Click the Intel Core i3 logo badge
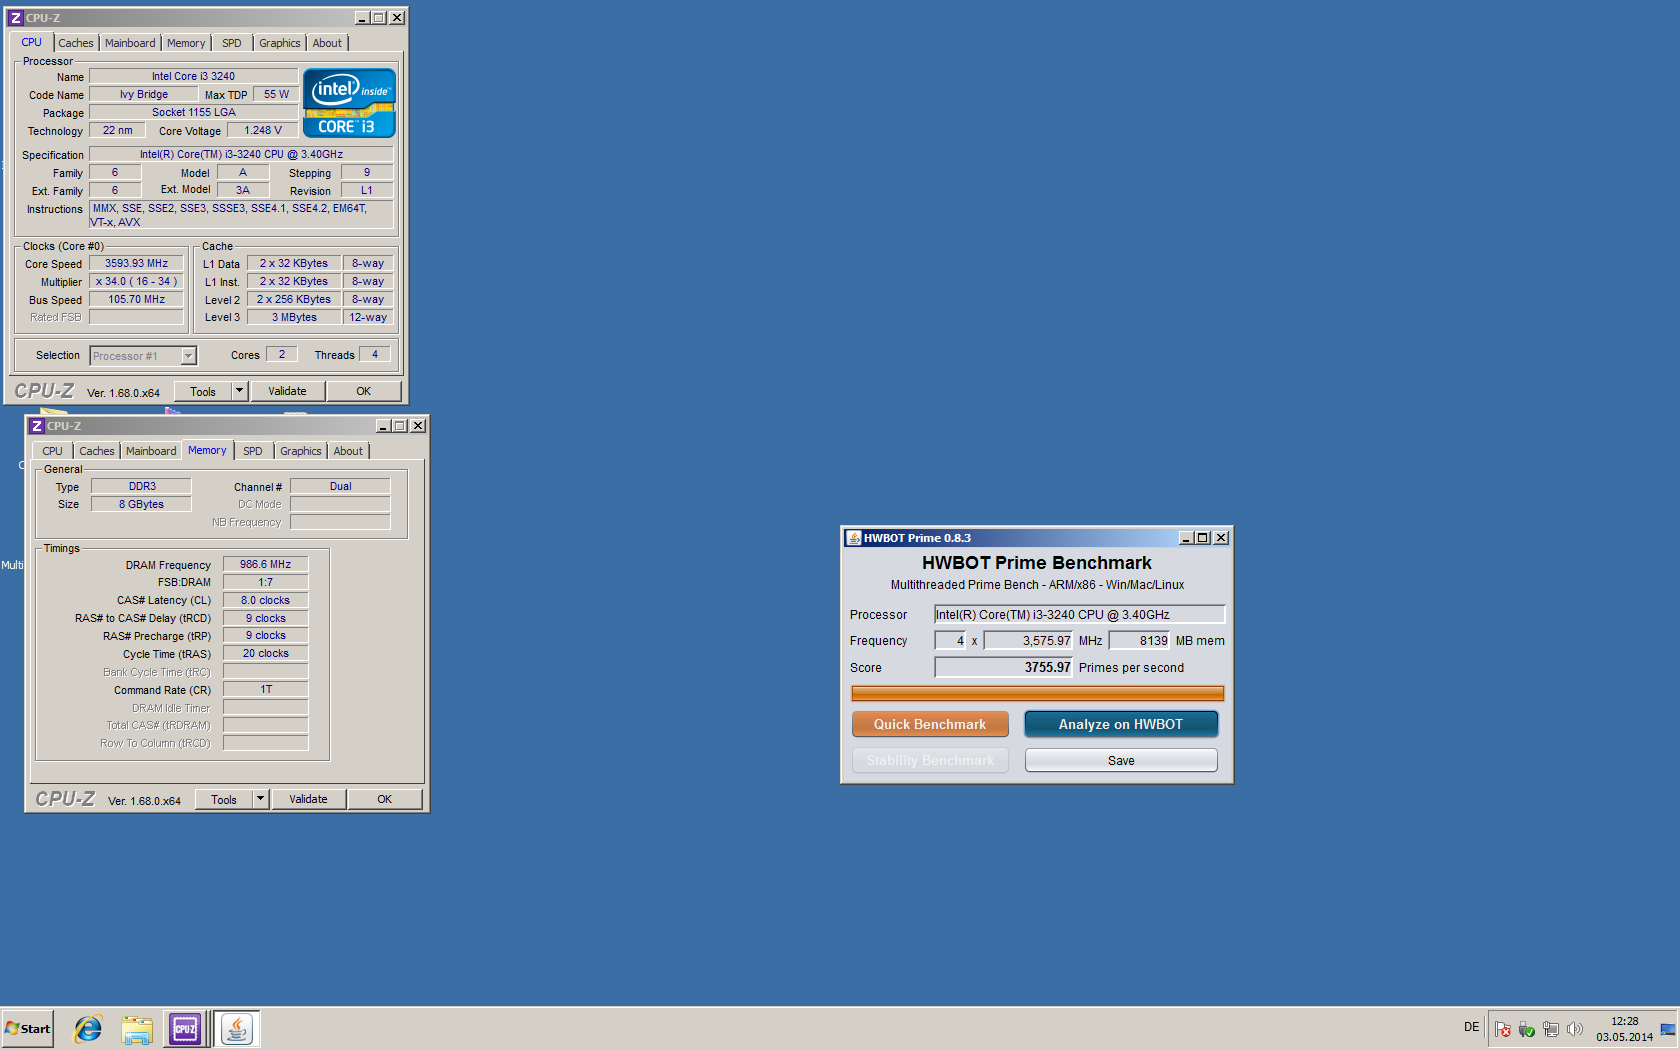1680x1050 pixels. click(349, 103)
